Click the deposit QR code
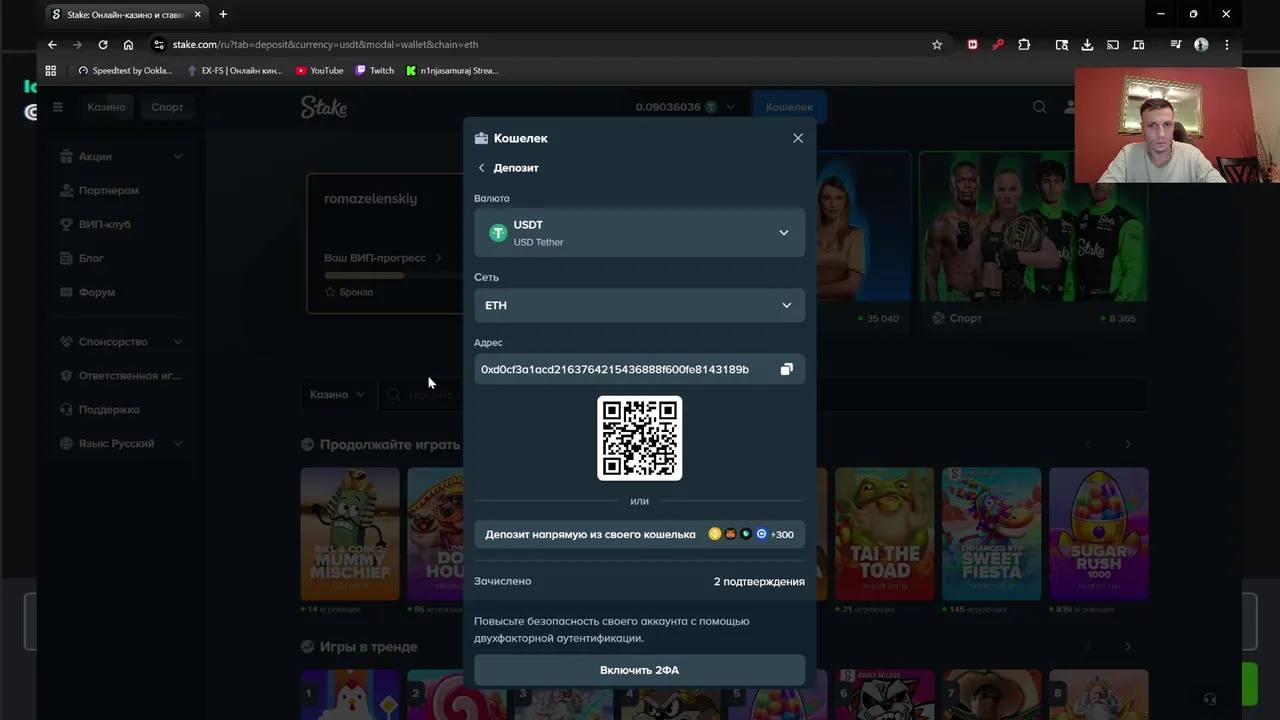The width and height of the screenshot is (1280, 720). pos(640,438)
